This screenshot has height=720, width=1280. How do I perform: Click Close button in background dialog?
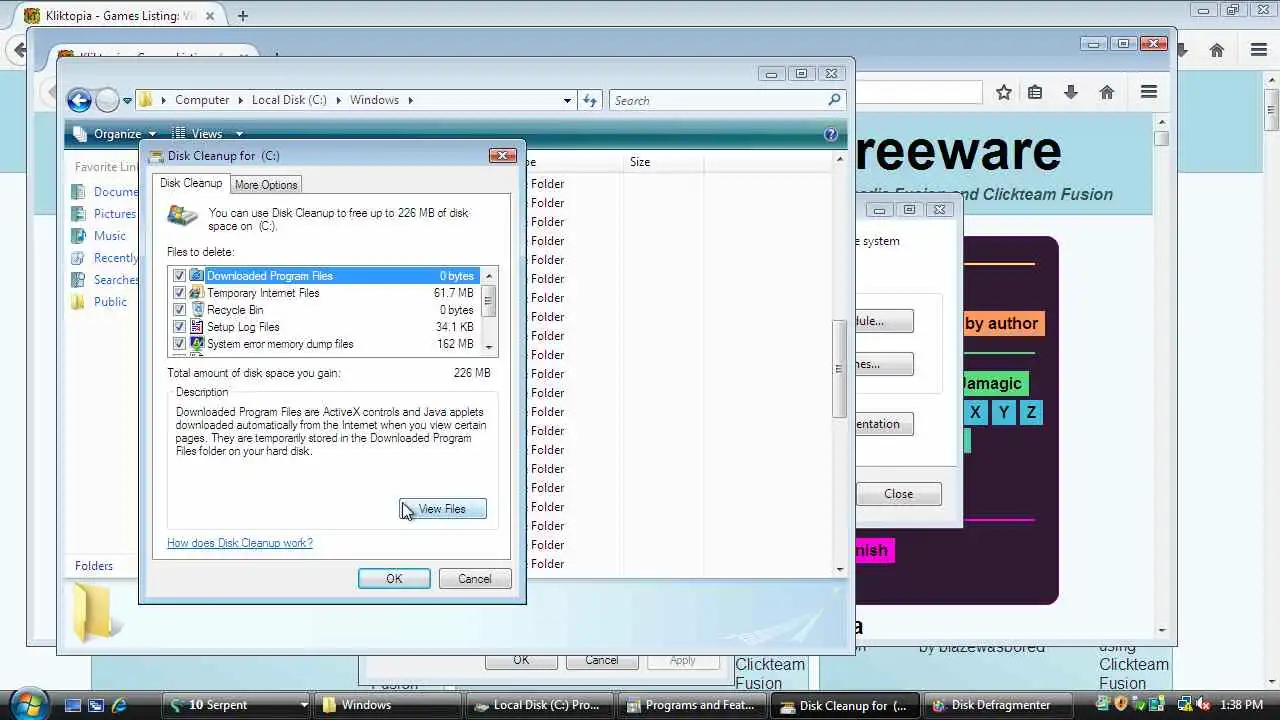[898, 494]
